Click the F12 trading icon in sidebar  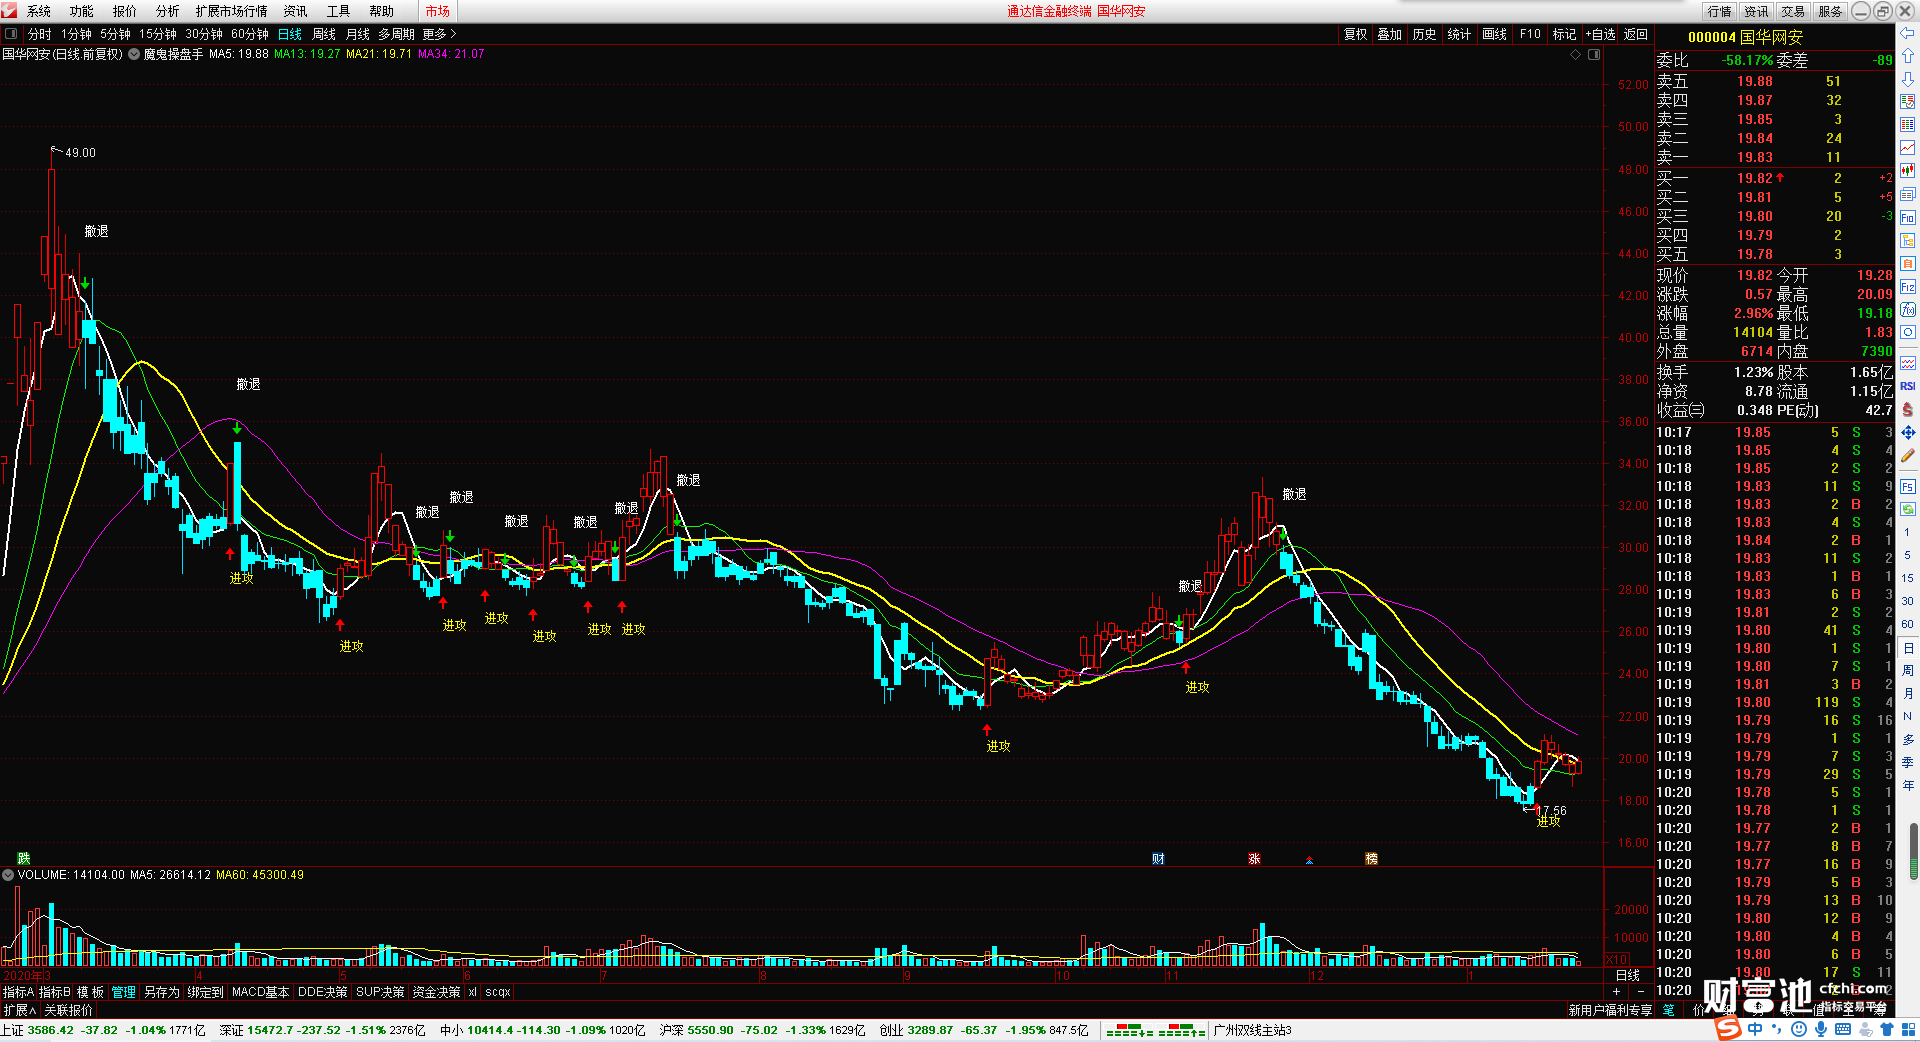tap(1907, 287)
